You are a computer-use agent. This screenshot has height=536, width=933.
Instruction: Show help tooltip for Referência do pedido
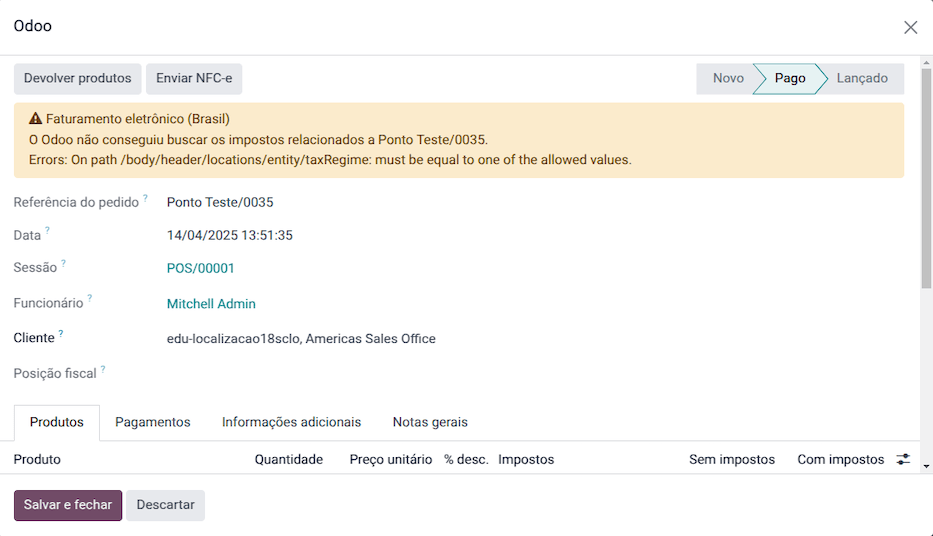pos(145,199)
